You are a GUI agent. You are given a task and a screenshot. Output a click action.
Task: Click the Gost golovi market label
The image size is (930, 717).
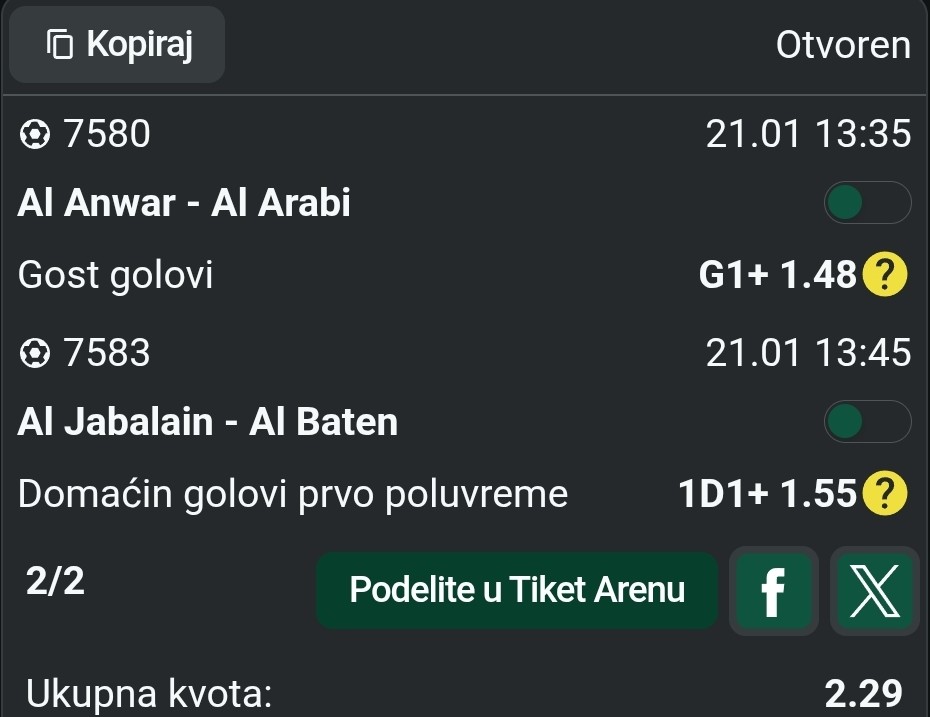116,275
